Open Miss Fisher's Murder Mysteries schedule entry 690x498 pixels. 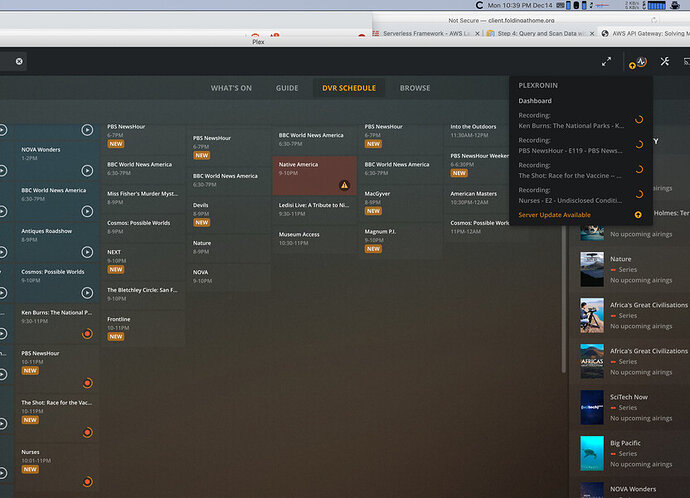pyautogui.click(x=143, y=198)
